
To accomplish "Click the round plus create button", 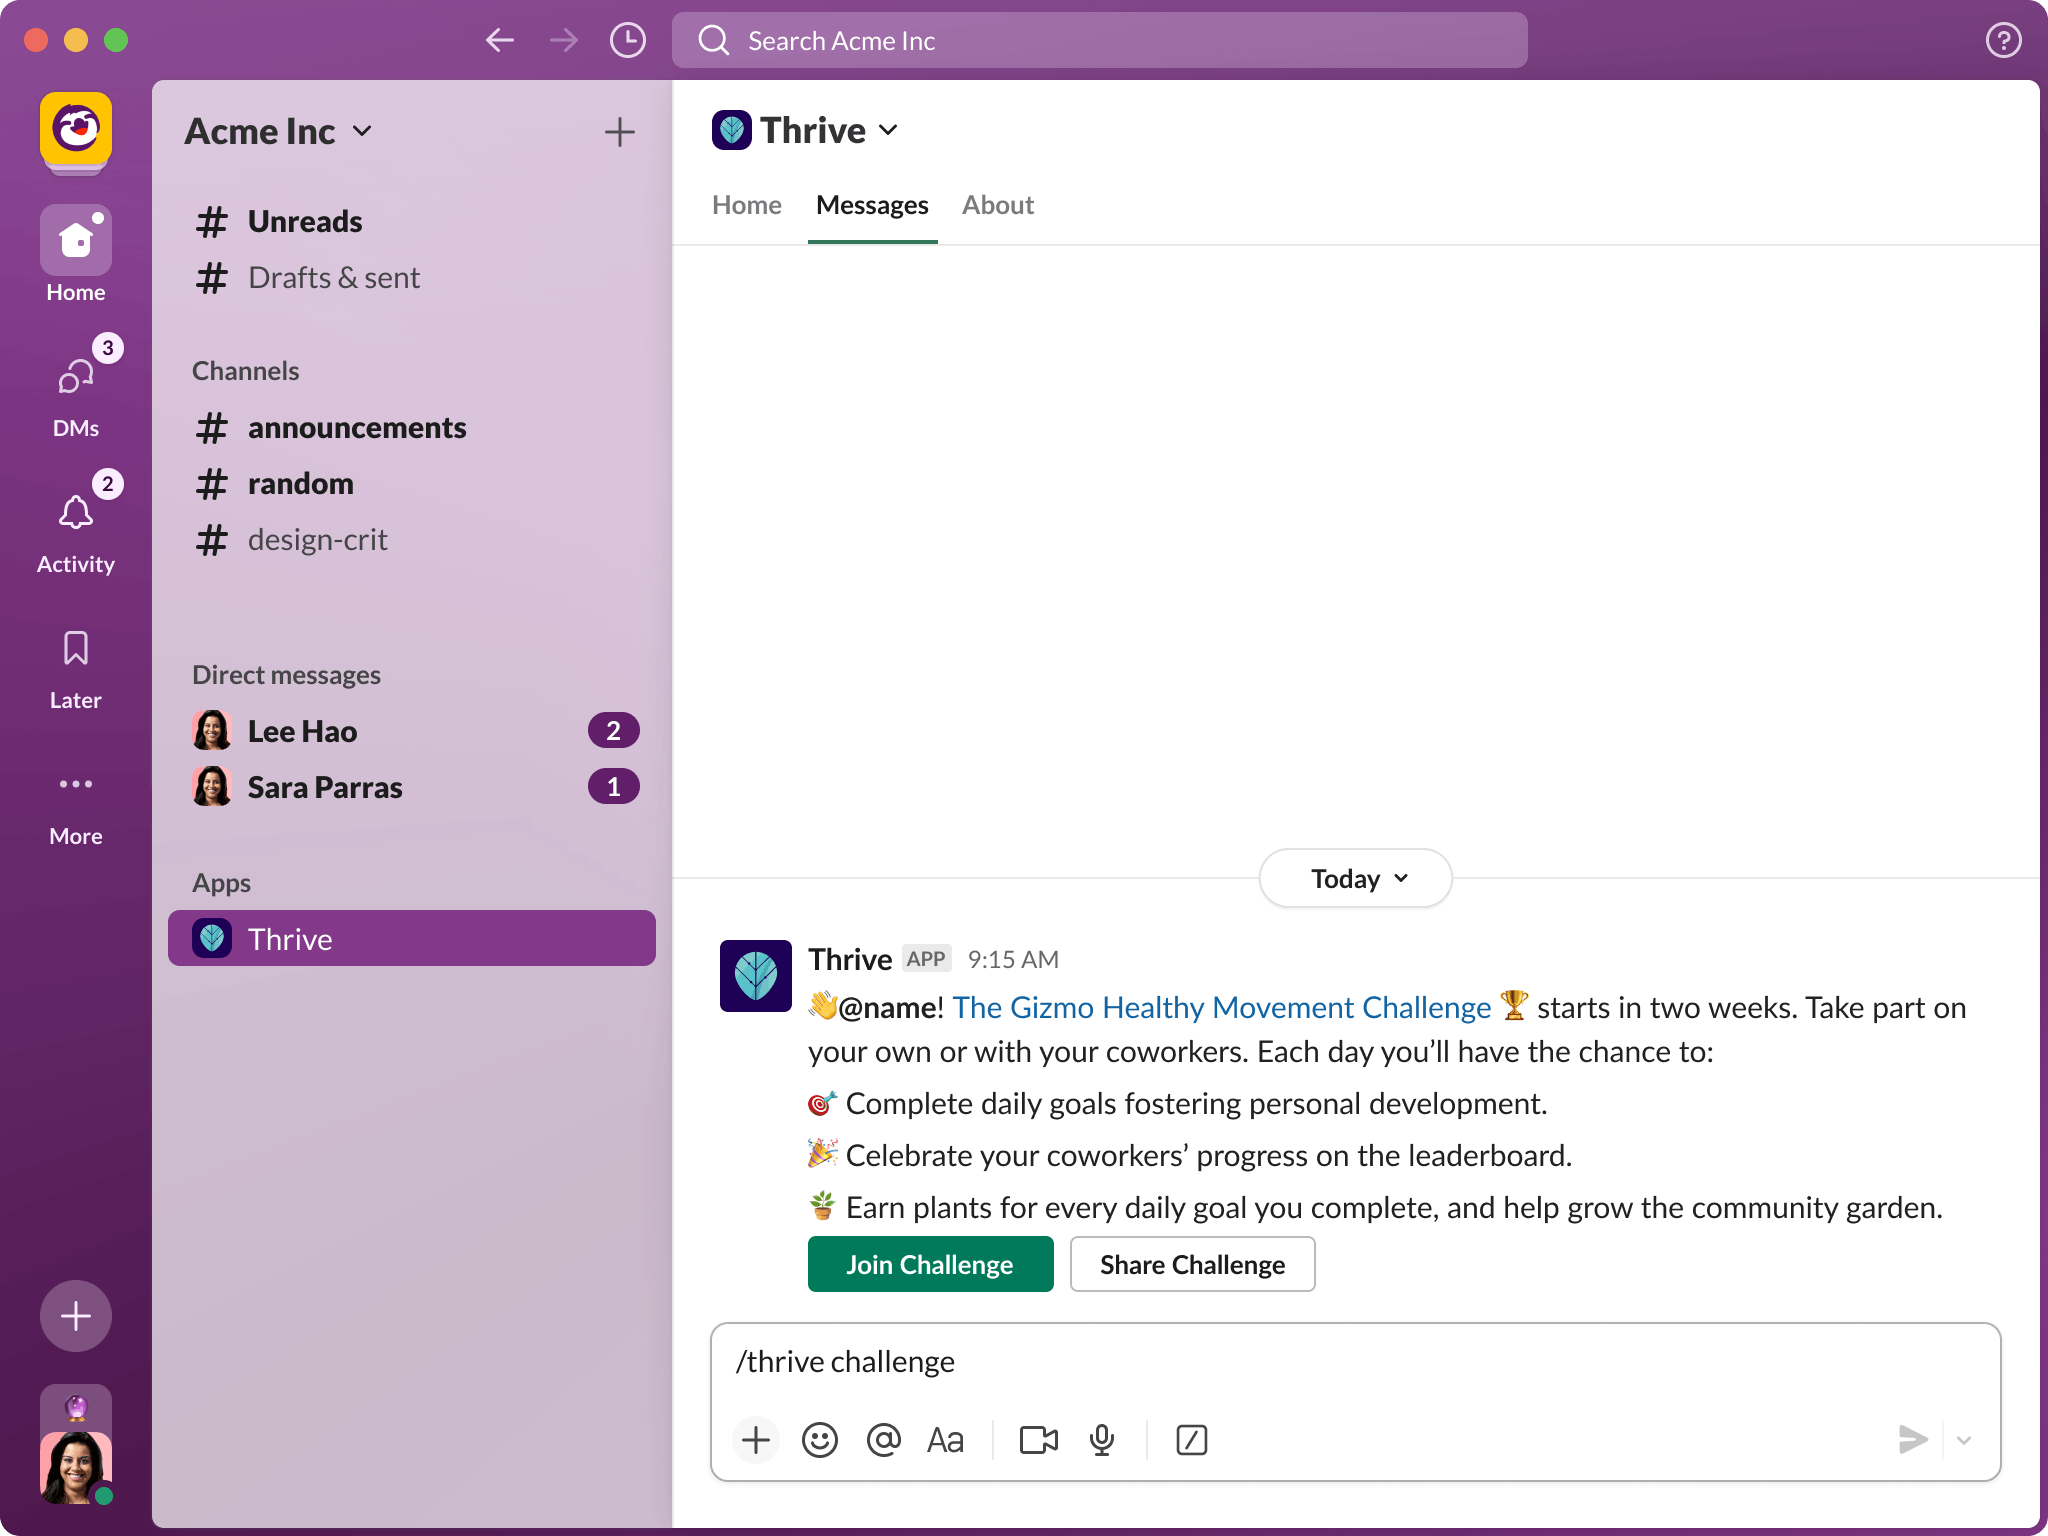I will 76,1316.
